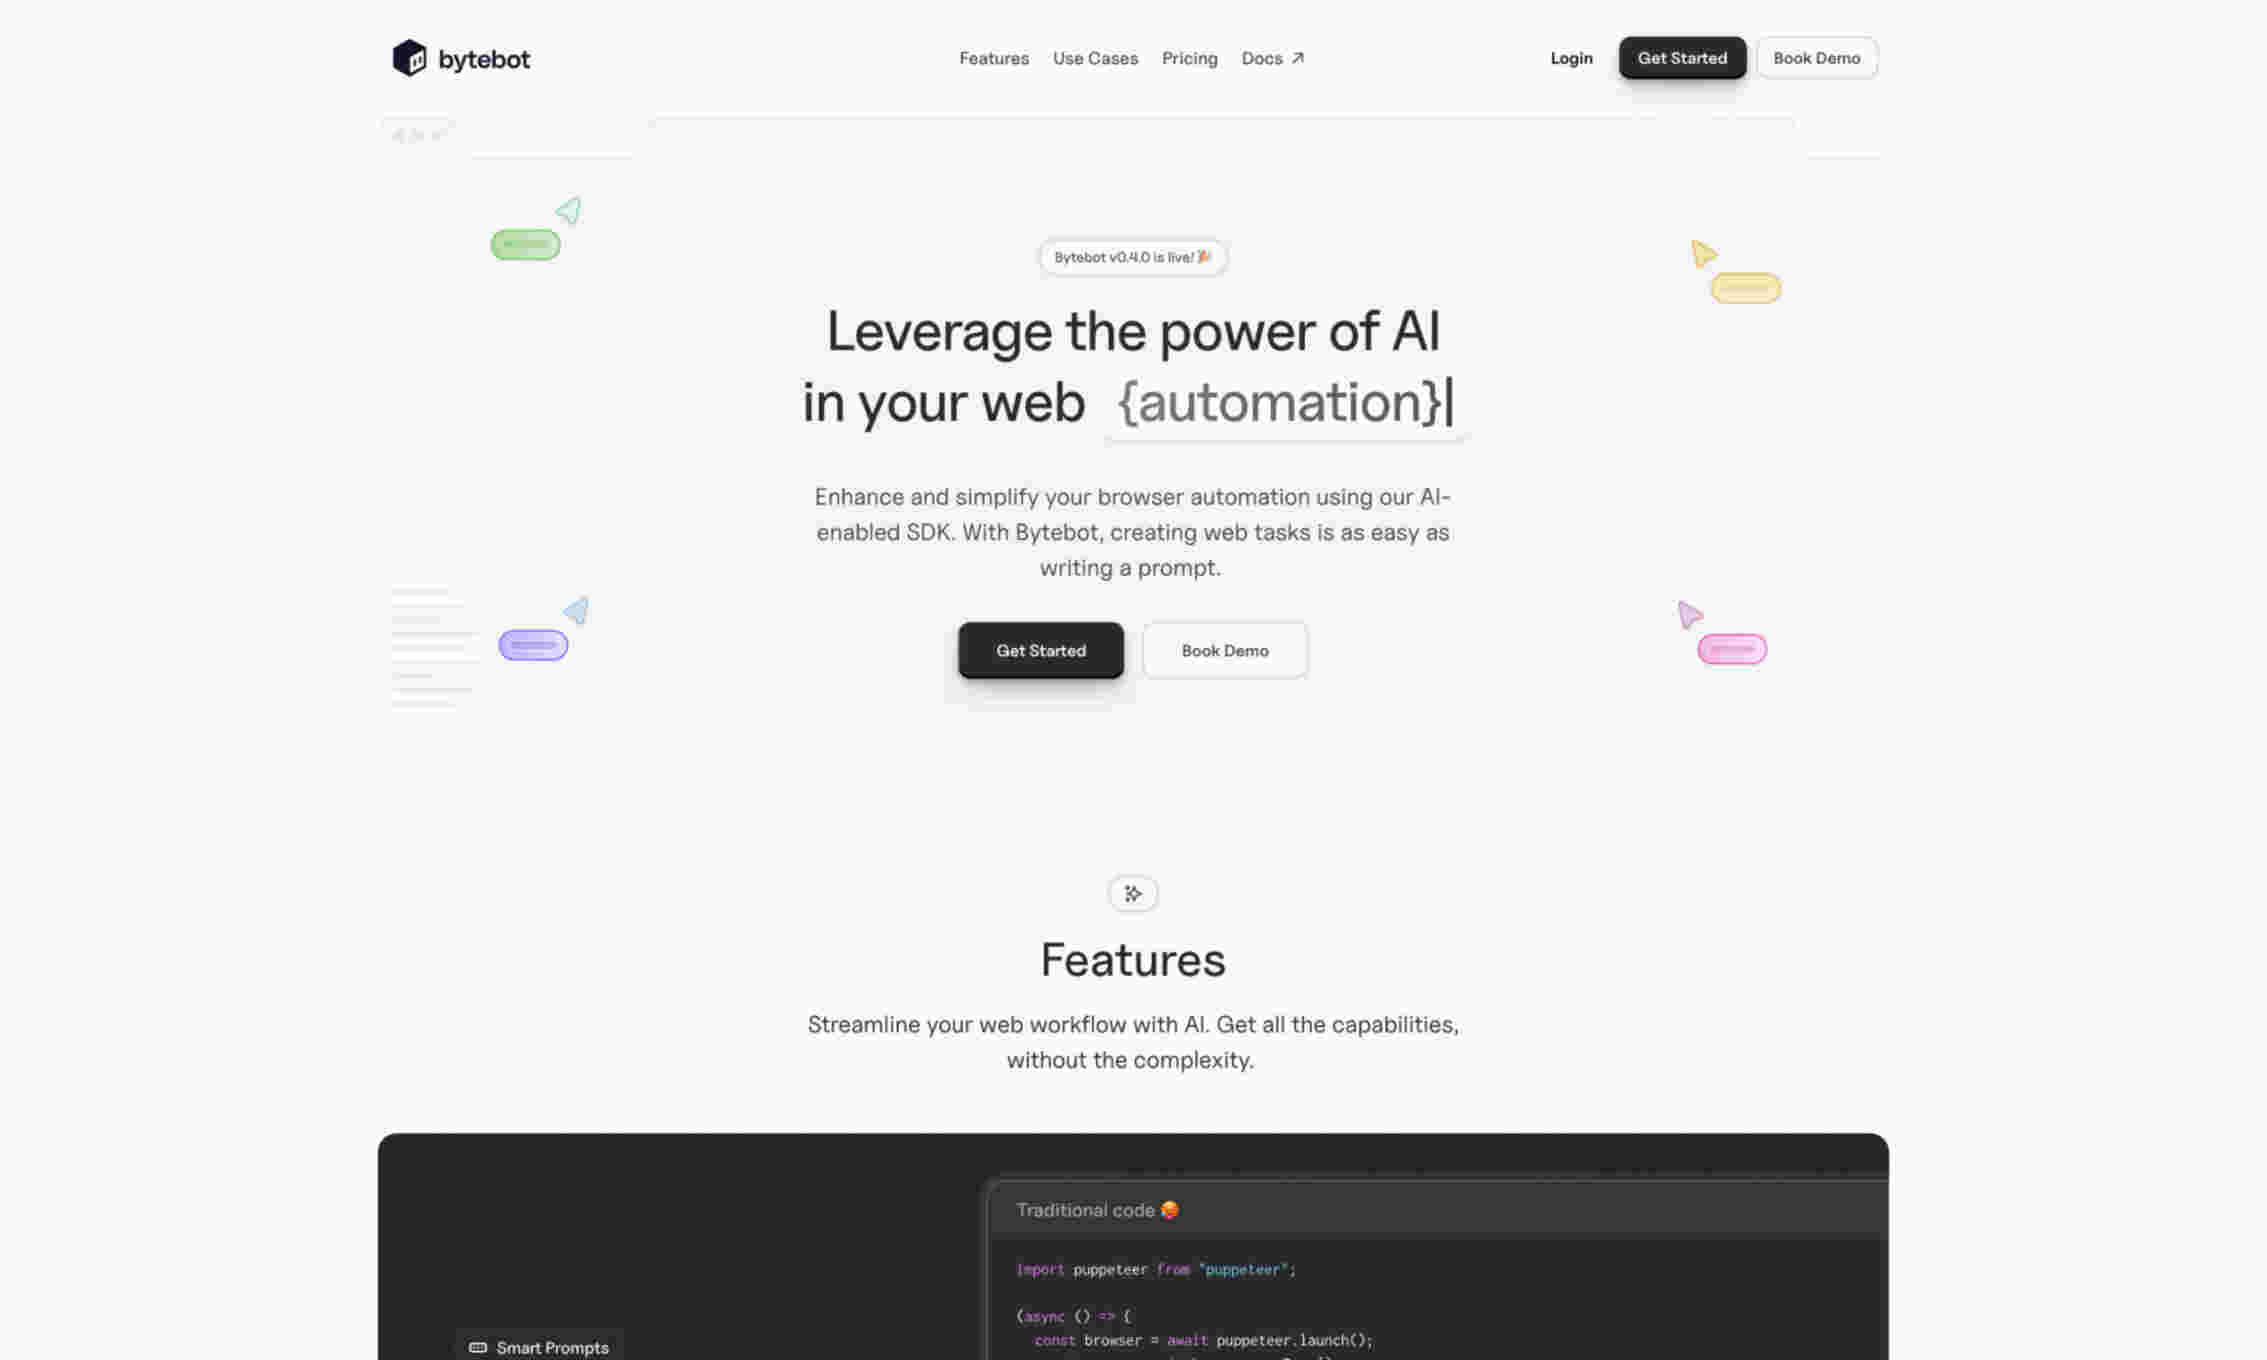The image size is (2267, 1360).
Task: Click the green pill-shaped toggle top-left
Action: (x=526, y=243)
